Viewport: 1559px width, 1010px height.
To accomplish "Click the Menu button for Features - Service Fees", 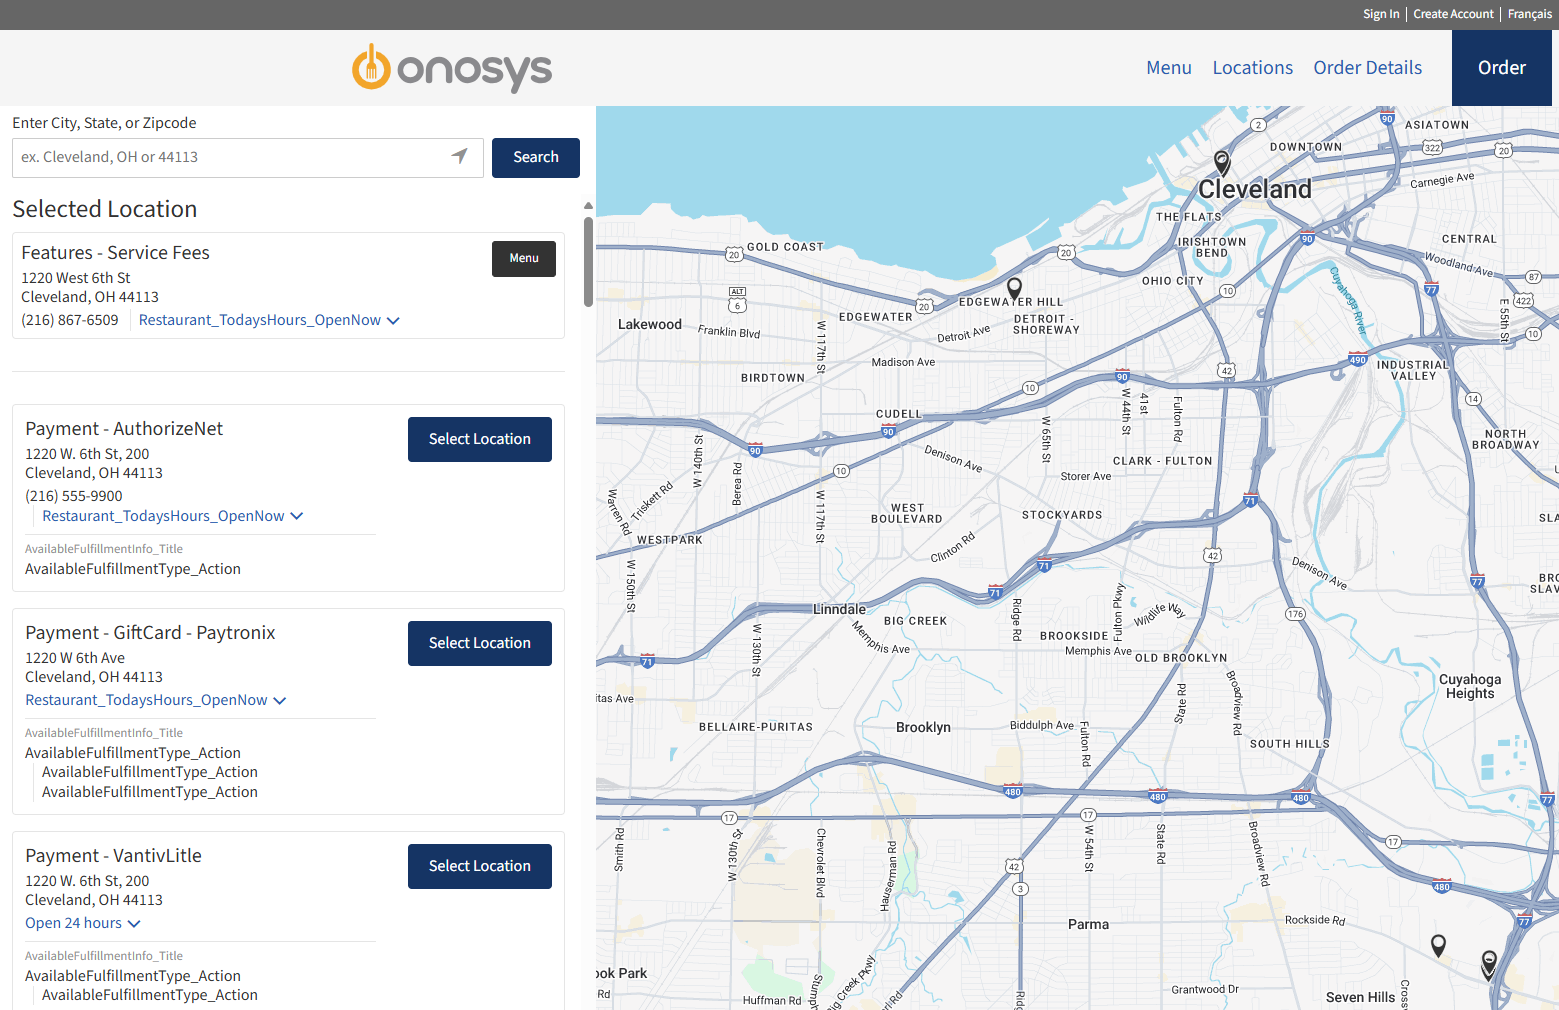I will (523, 258).
